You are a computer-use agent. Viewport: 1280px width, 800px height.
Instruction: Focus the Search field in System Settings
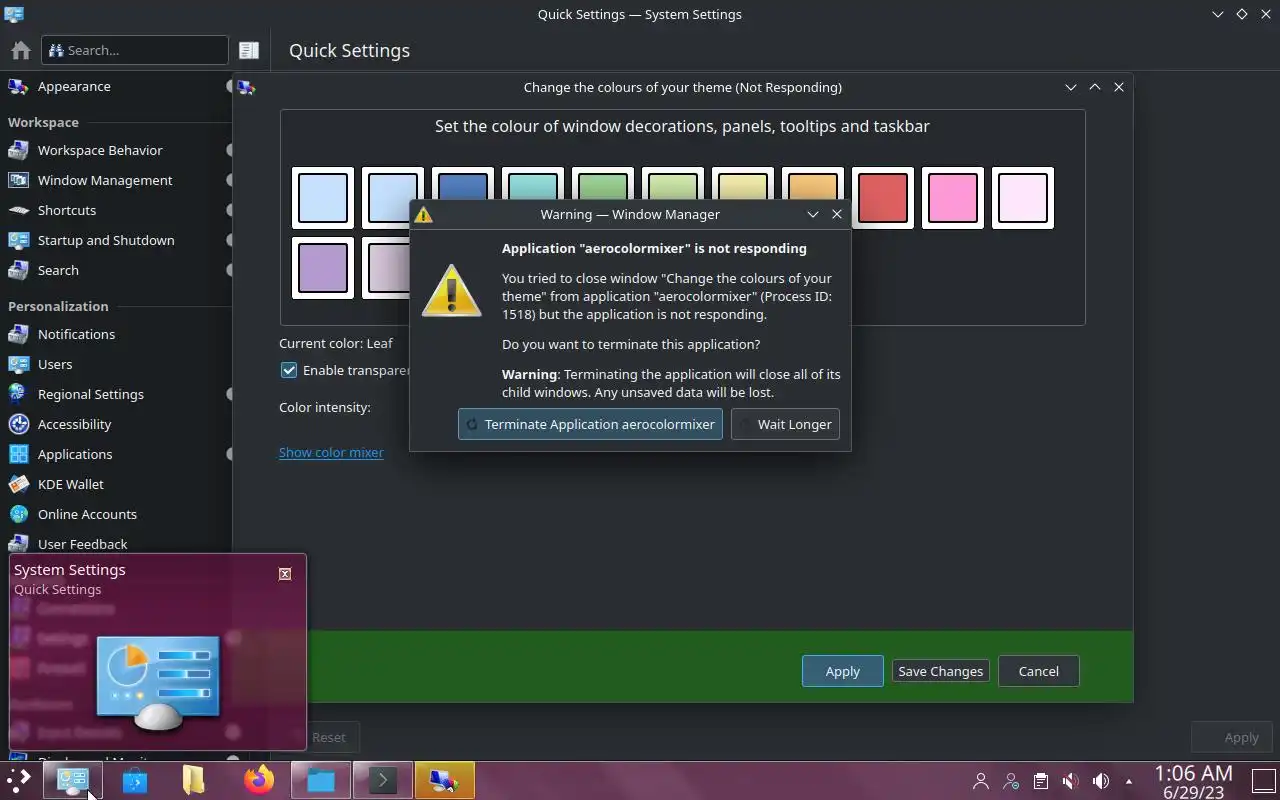pos(135,50)
